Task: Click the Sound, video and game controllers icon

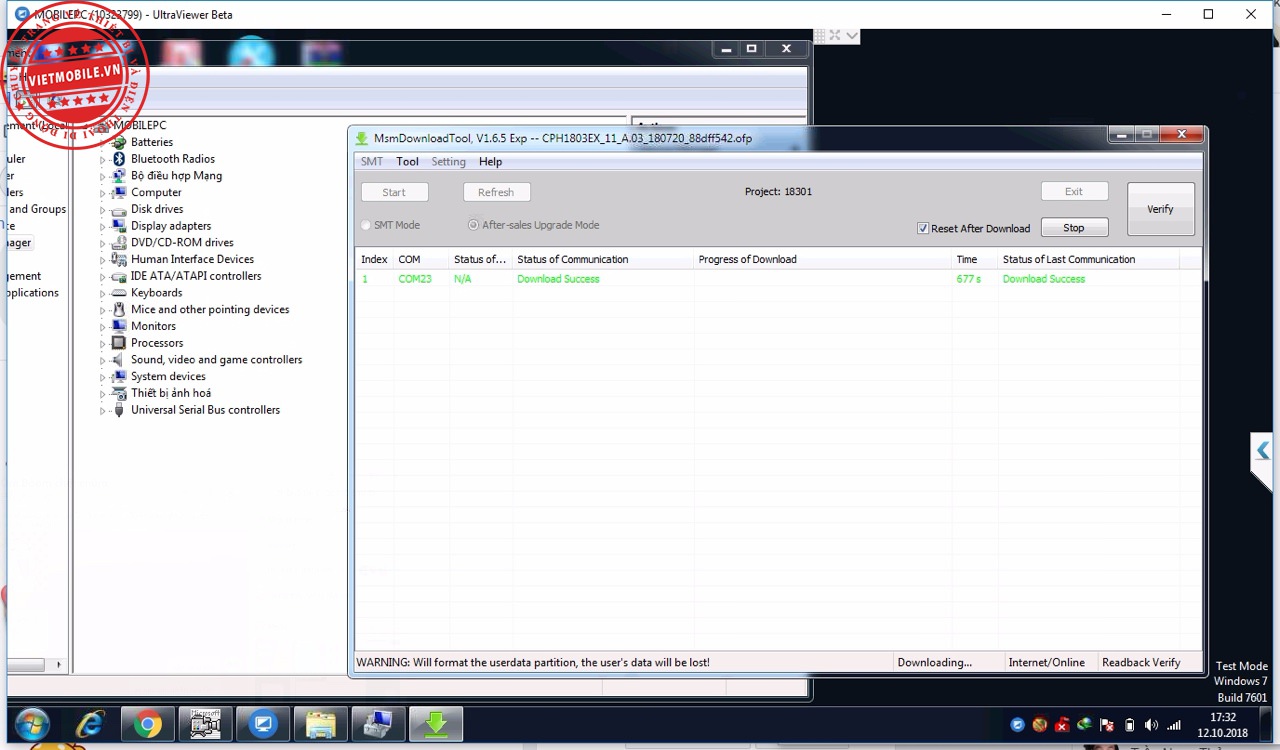Action: coord(119,360)
